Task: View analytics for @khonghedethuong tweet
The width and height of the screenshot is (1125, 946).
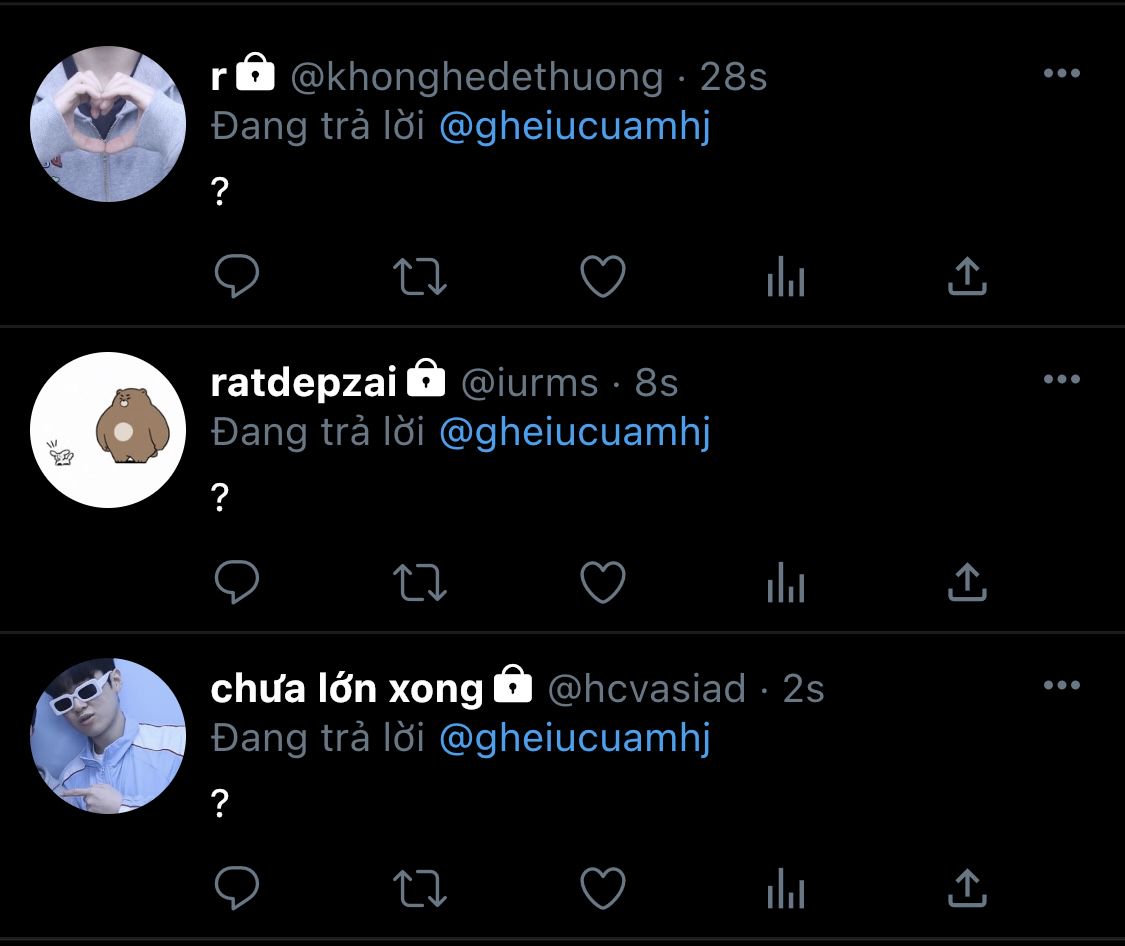Action: point(786,277)
